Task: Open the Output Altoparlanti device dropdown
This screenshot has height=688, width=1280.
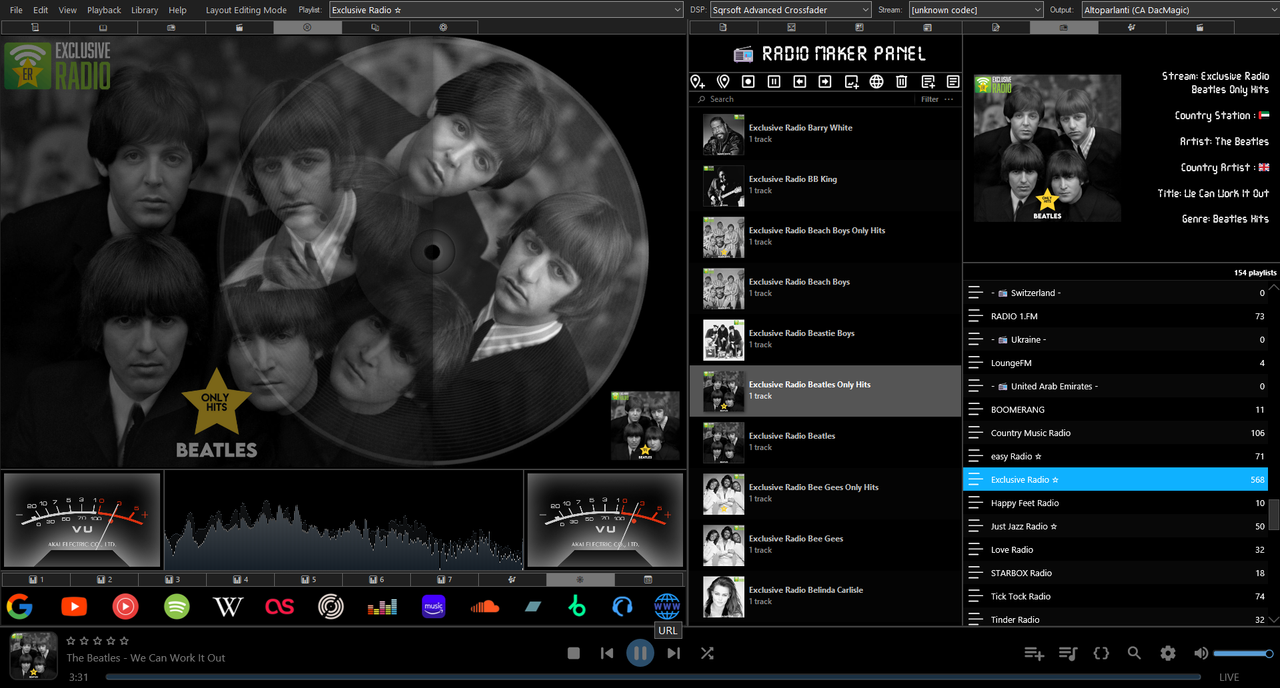Action: pos(1181,10)
